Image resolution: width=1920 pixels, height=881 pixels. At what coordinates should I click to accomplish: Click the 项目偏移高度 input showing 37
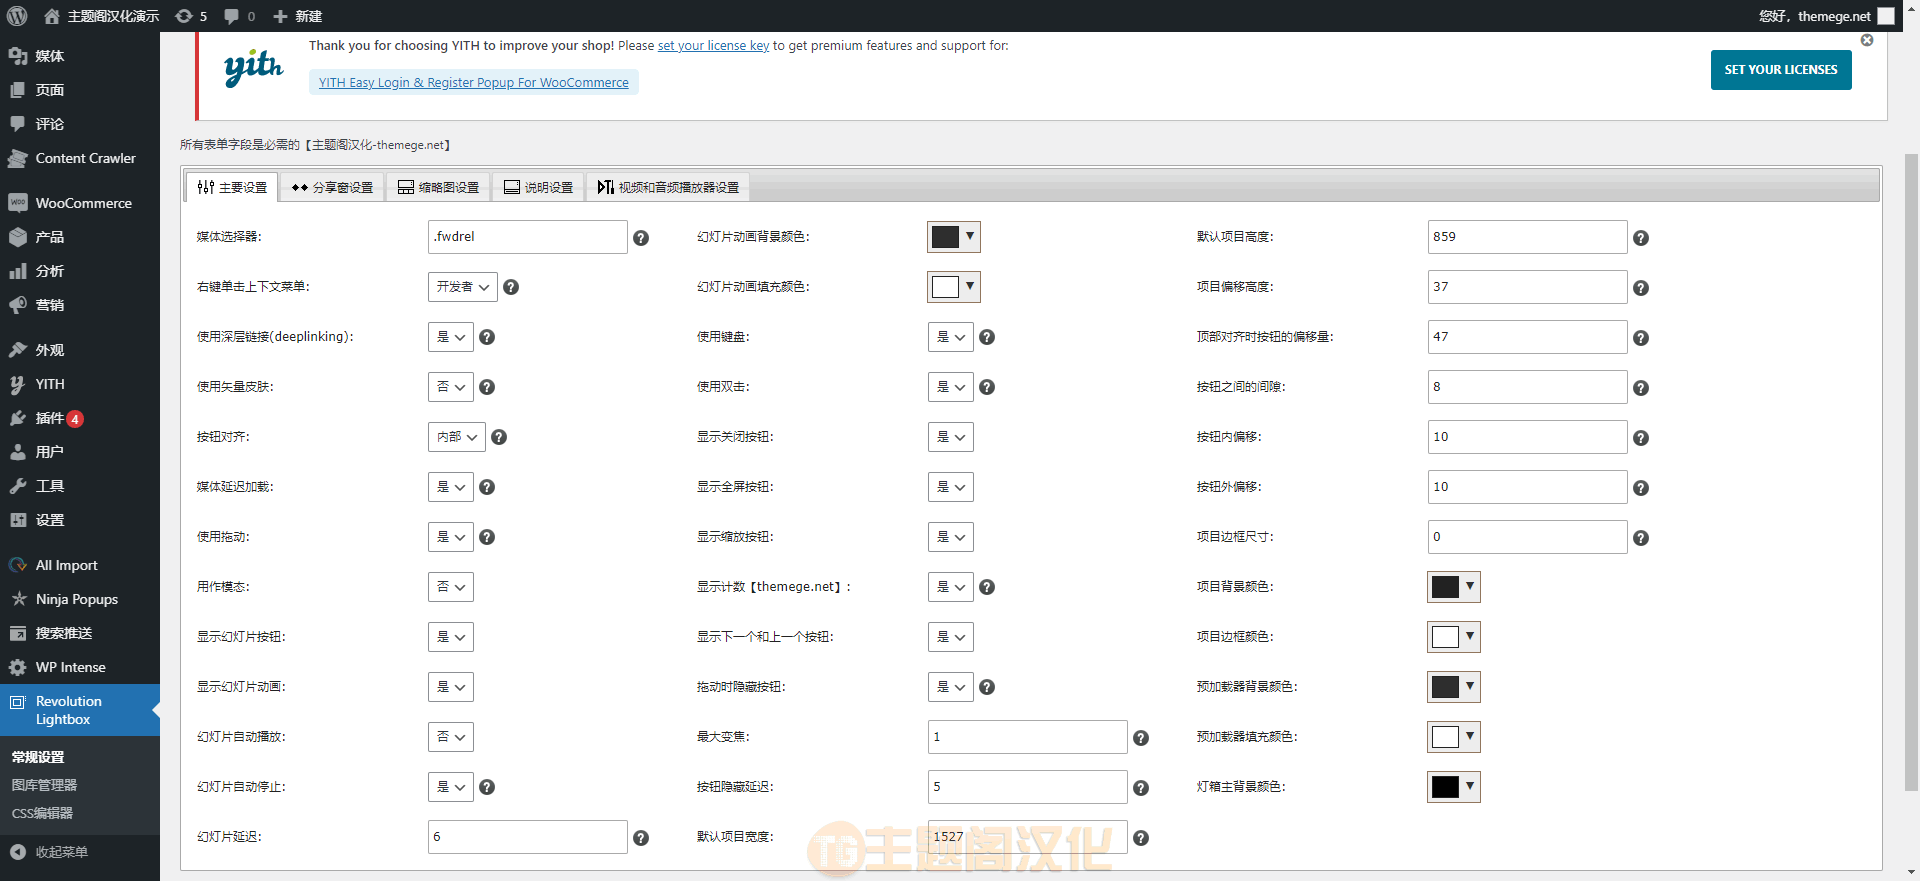tap(1528, 287)
